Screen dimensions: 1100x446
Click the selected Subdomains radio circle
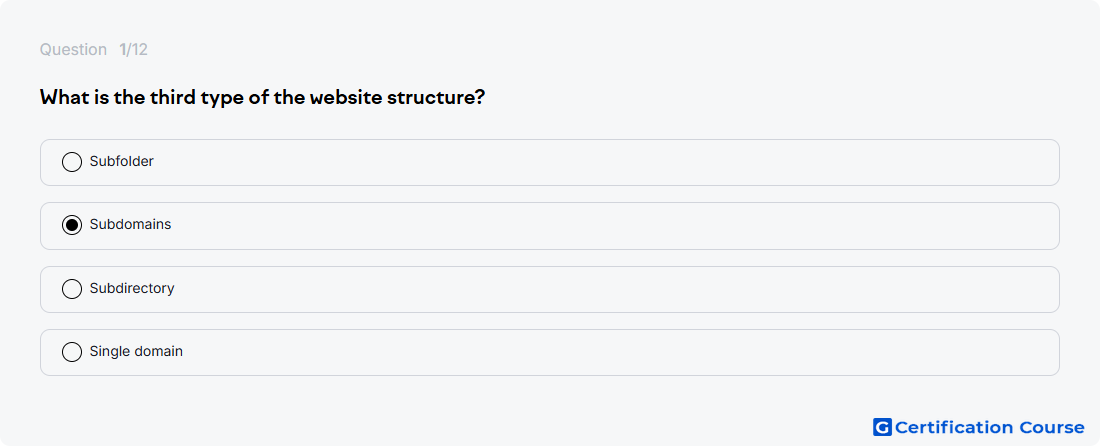[x=72, y=225]
